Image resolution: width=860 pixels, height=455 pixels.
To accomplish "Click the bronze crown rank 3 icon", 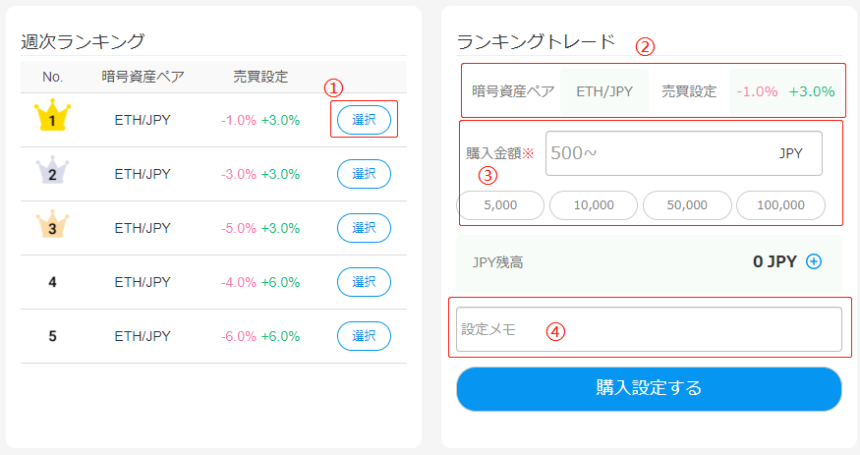I will tap(53, 224).
